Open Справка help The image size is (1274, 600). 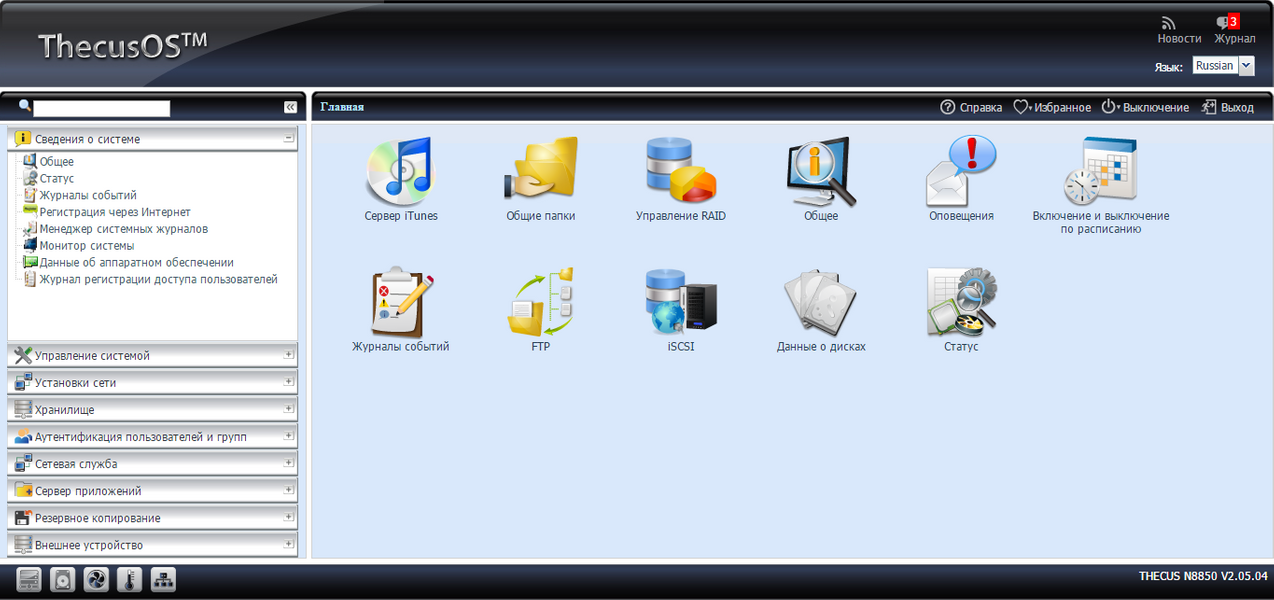click(x=971, y=107)
